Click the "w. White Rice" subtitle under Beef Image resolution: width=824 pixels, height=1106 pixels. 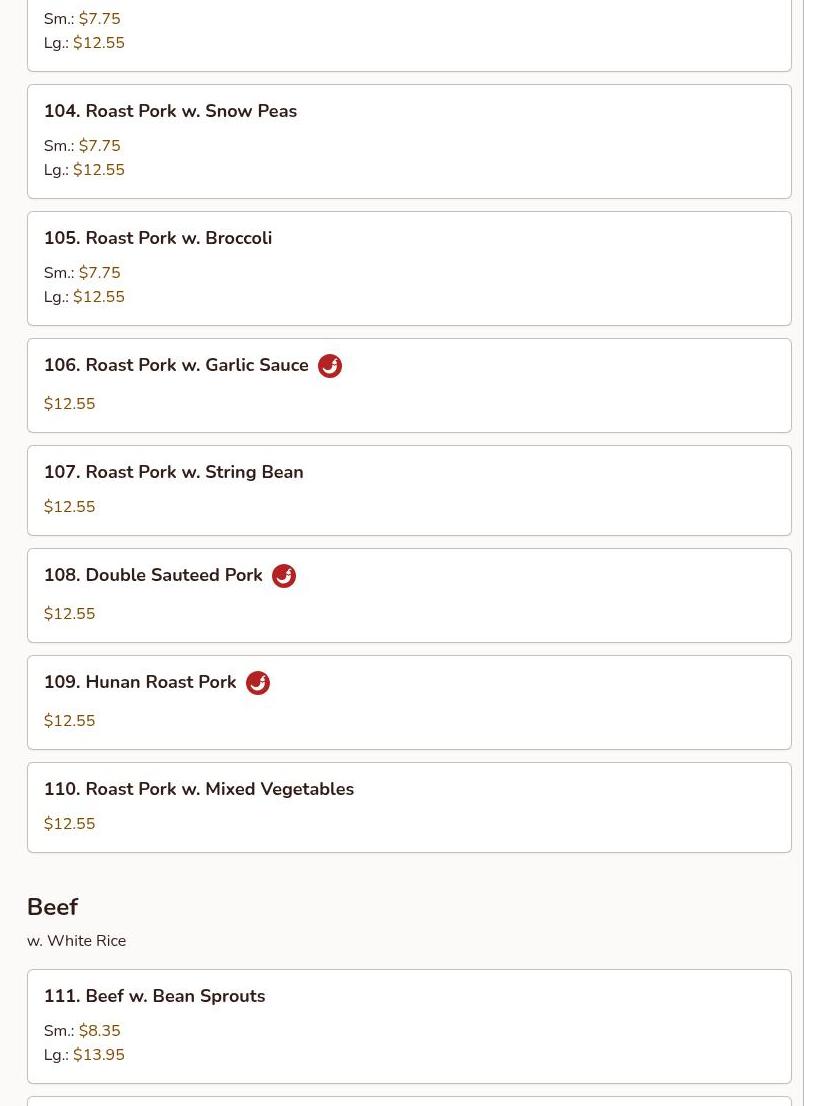click(77, 941)
